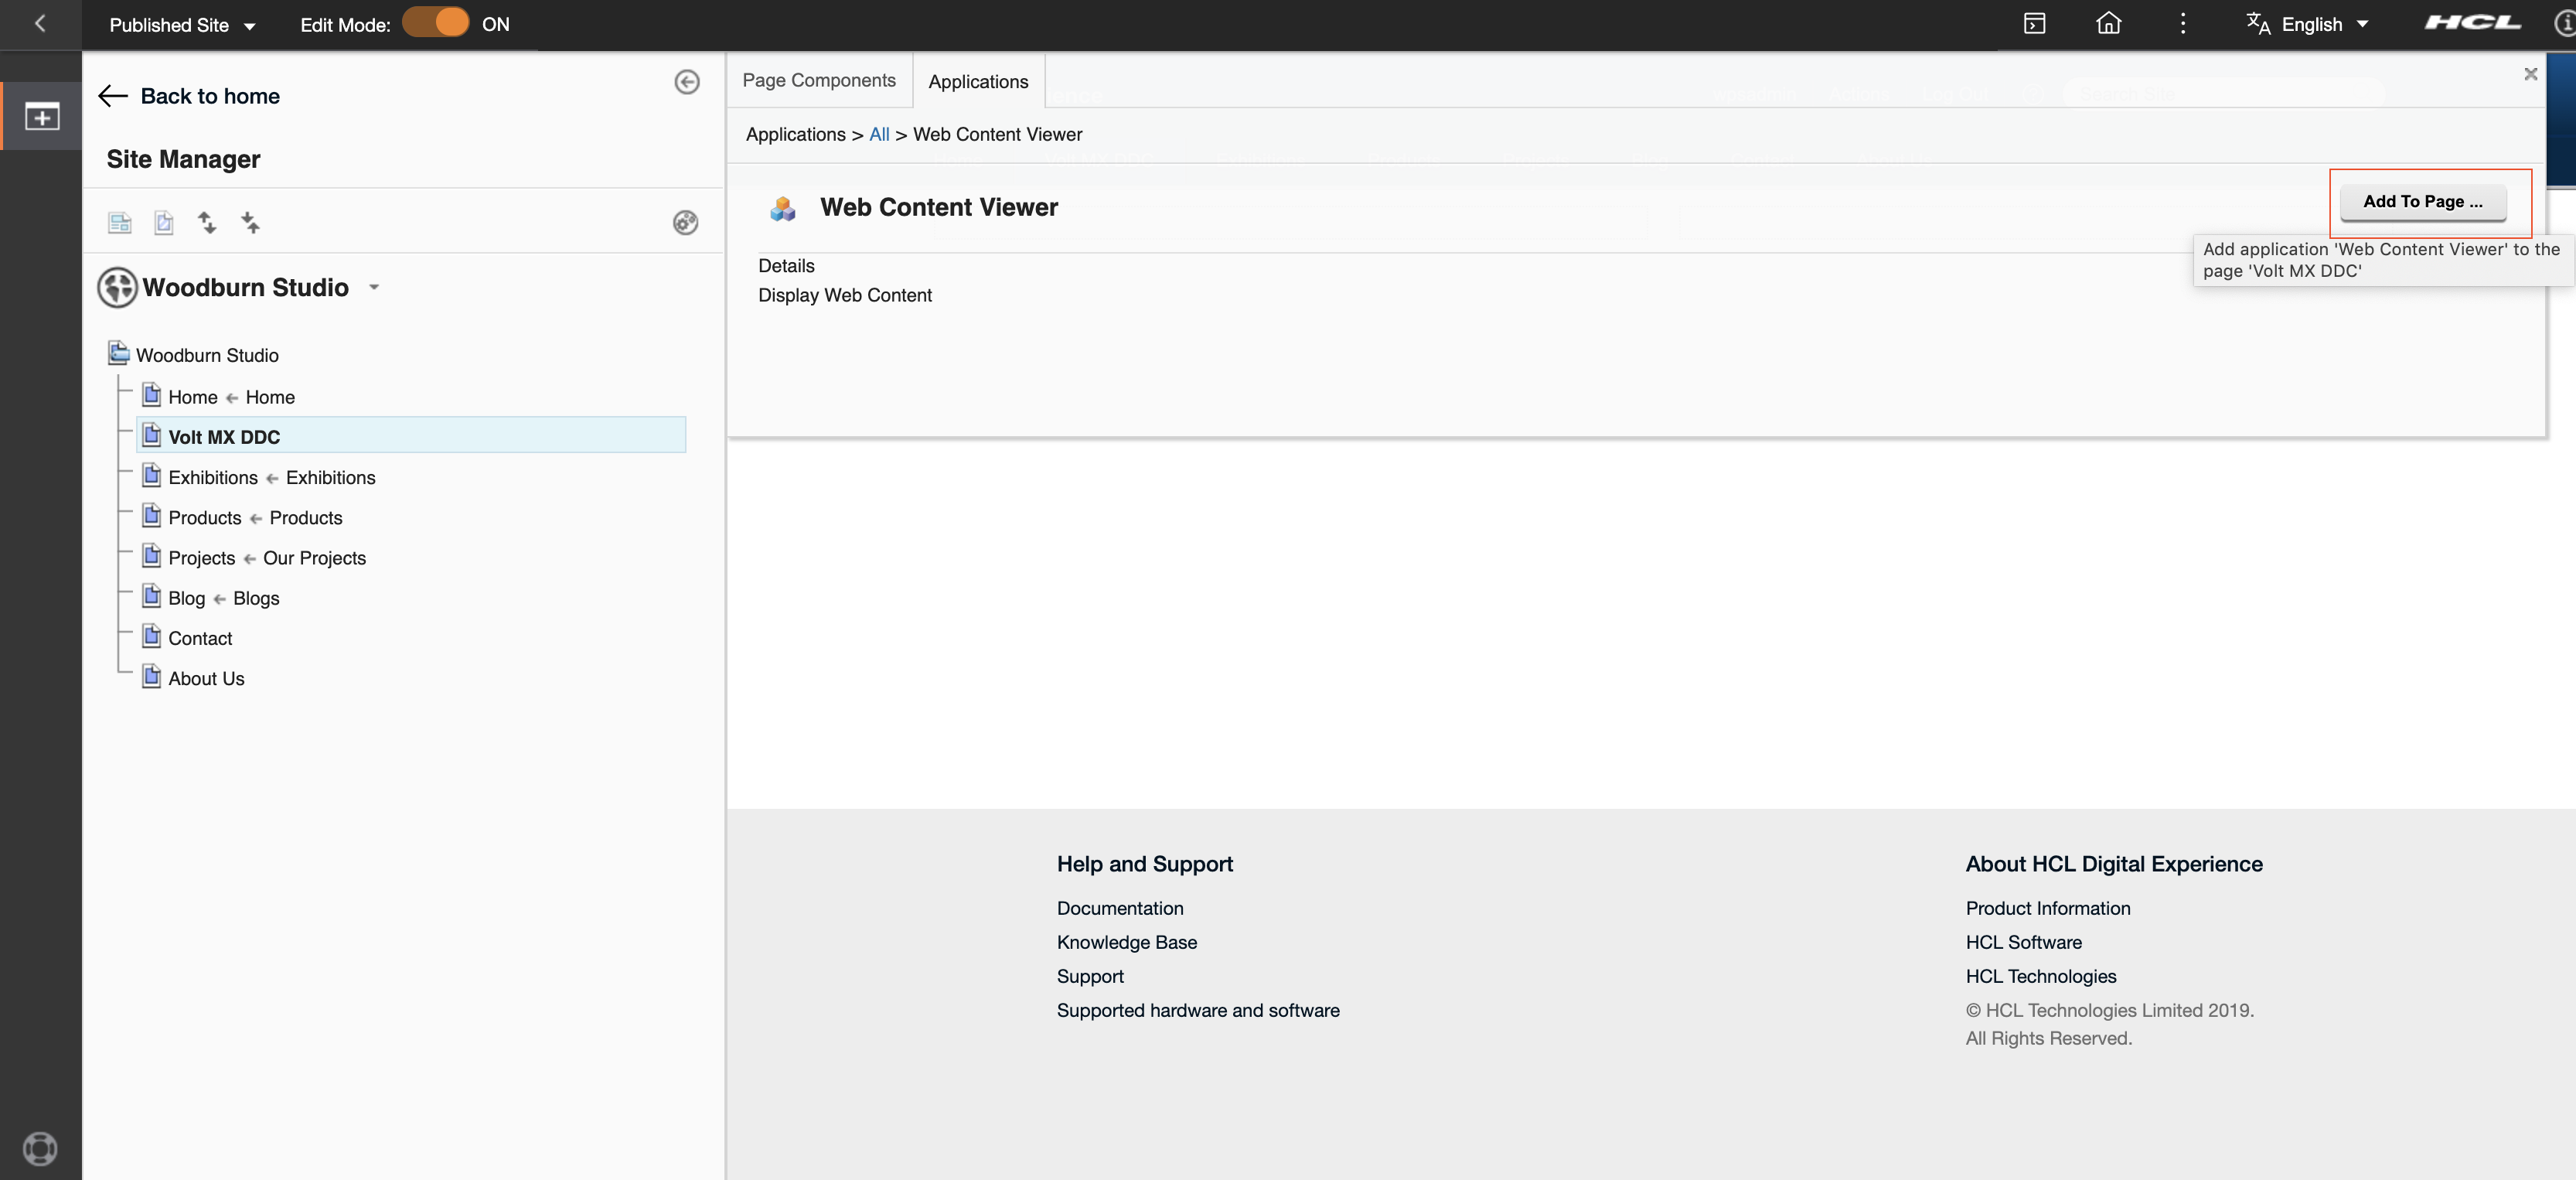Click the new page from template icon

coord(120,222)
